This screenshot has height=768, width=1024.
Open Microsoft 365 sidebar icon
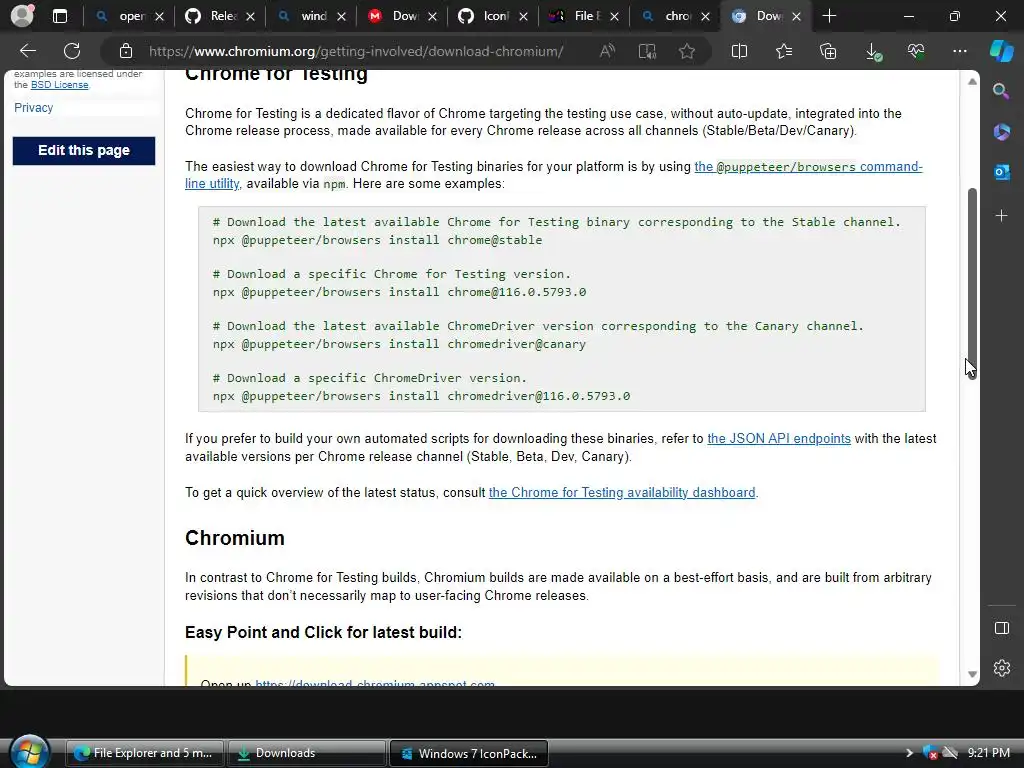pyautogui.click(x=1001, y=131)
